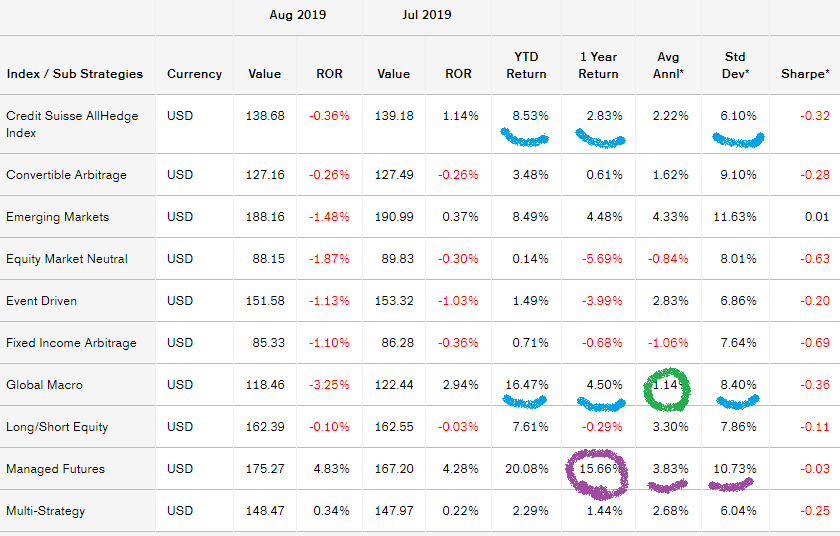Viewport: 840px width, 536px height.
Task: Click the 4.33% Avg Annl cell
Action: [671, 217]
